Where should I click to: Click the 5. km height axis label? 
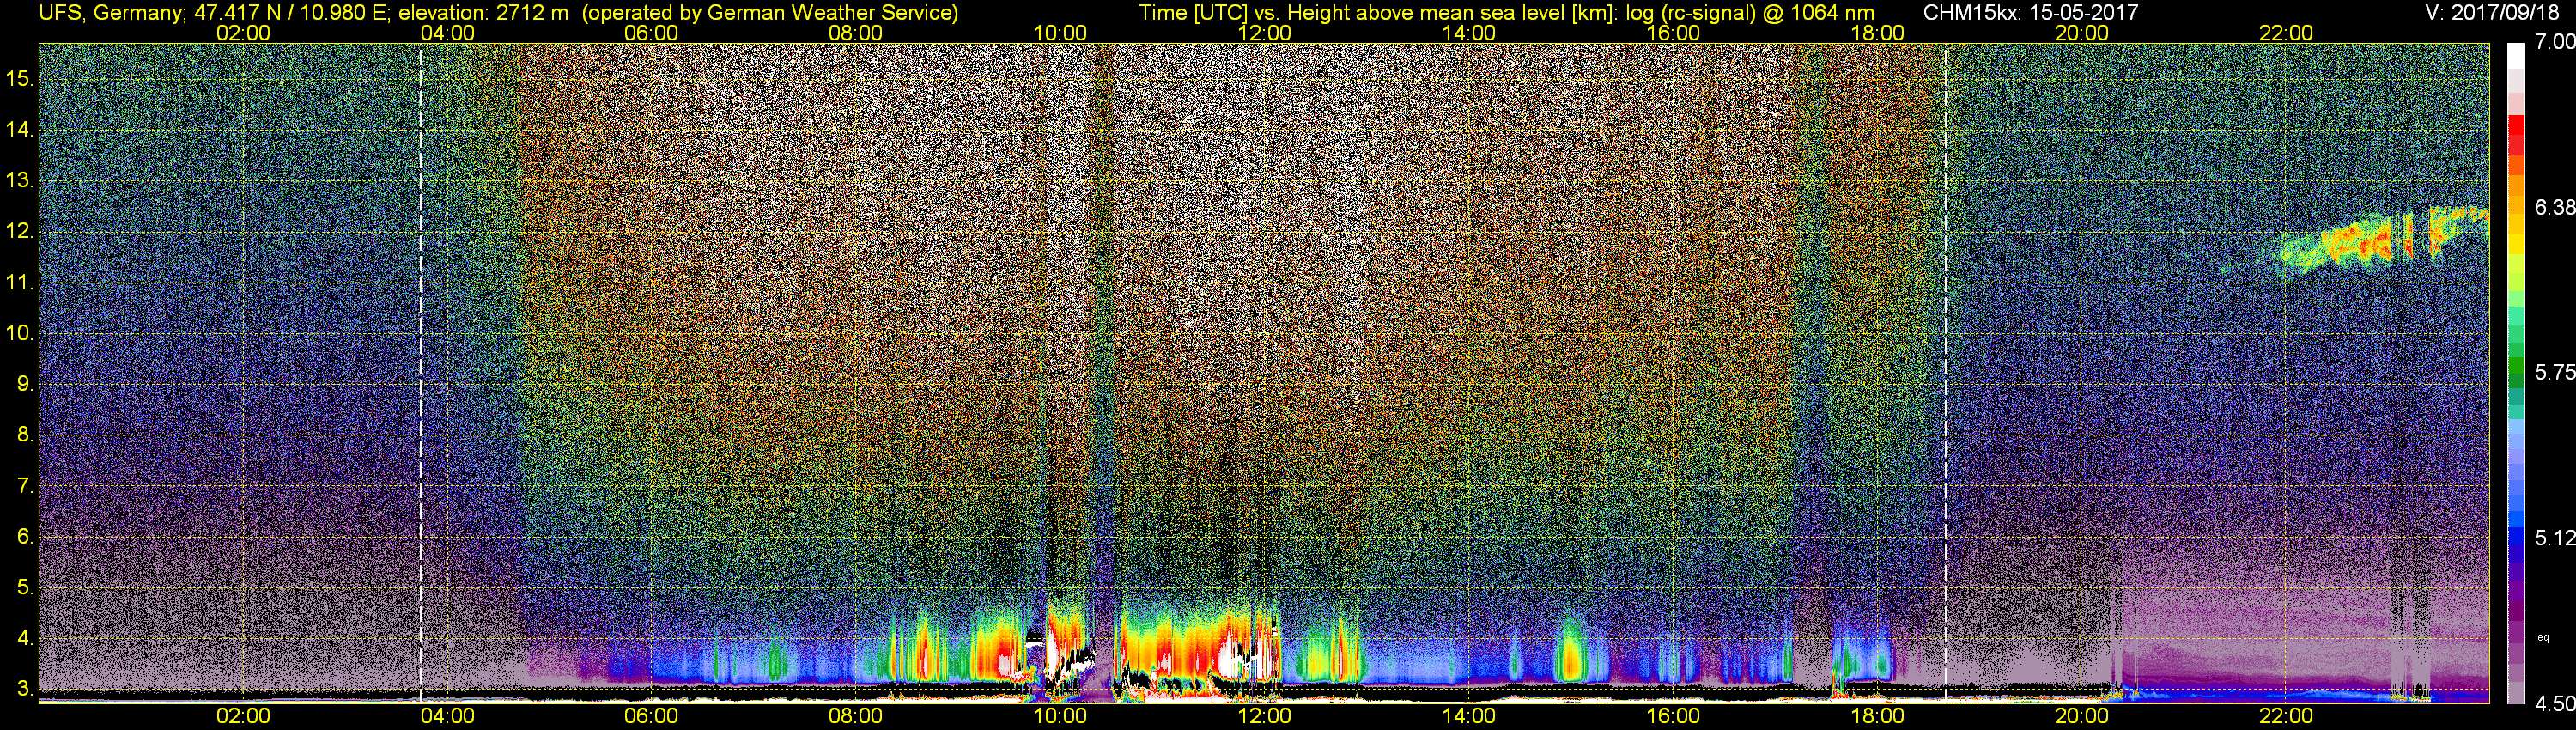coord(25,587)
